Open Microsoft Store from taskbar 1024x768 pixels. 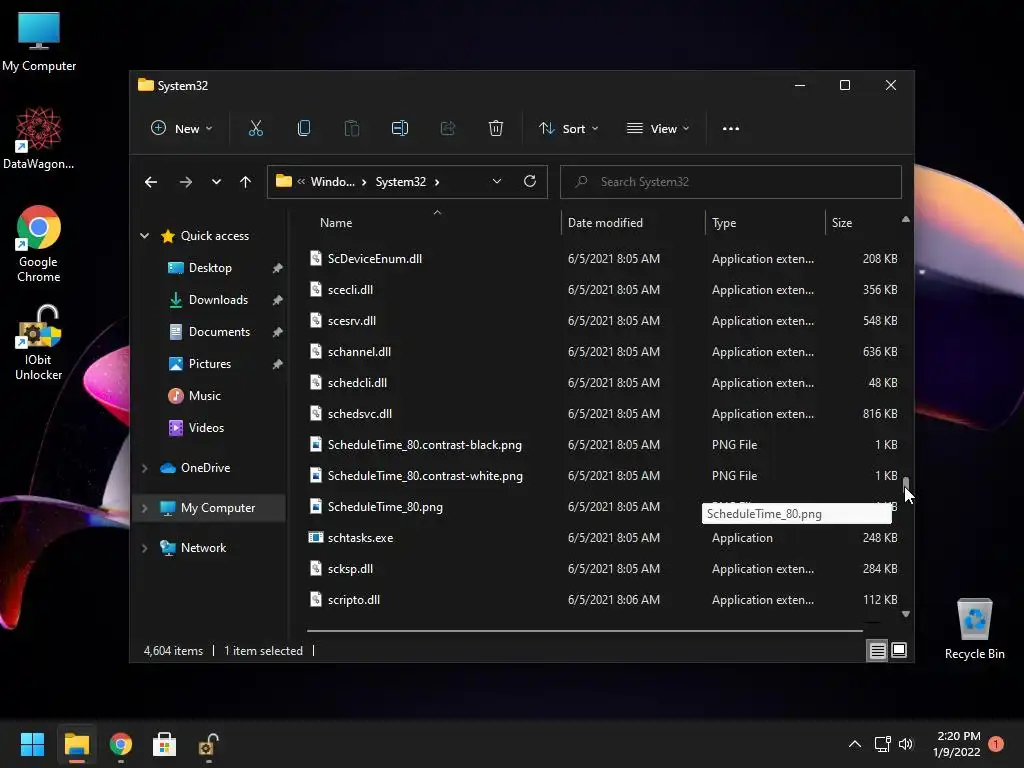[164, 744]
